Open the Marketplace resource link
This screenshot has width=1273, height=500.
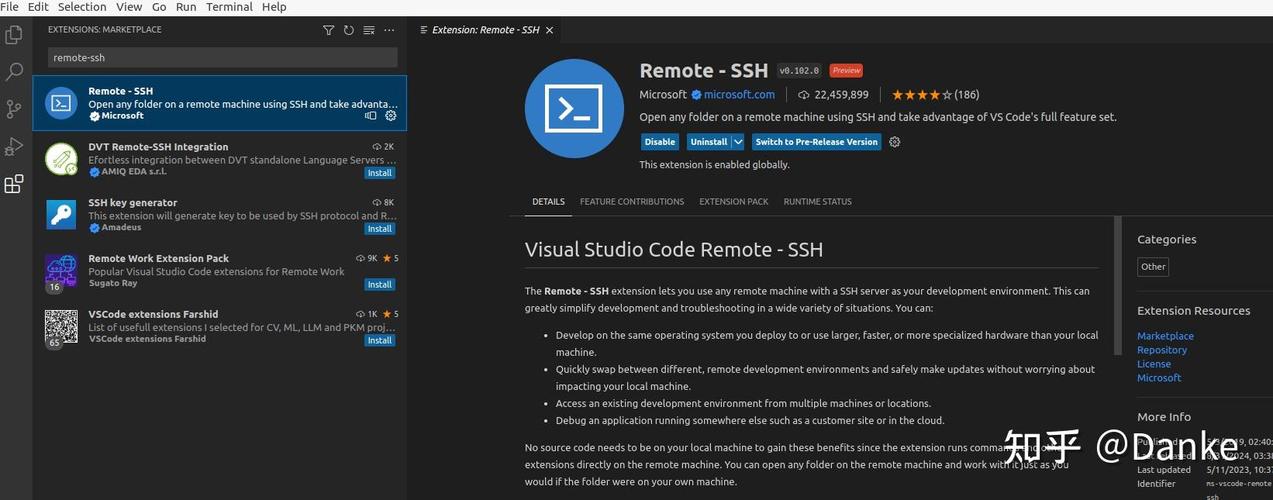[1165, 336]
